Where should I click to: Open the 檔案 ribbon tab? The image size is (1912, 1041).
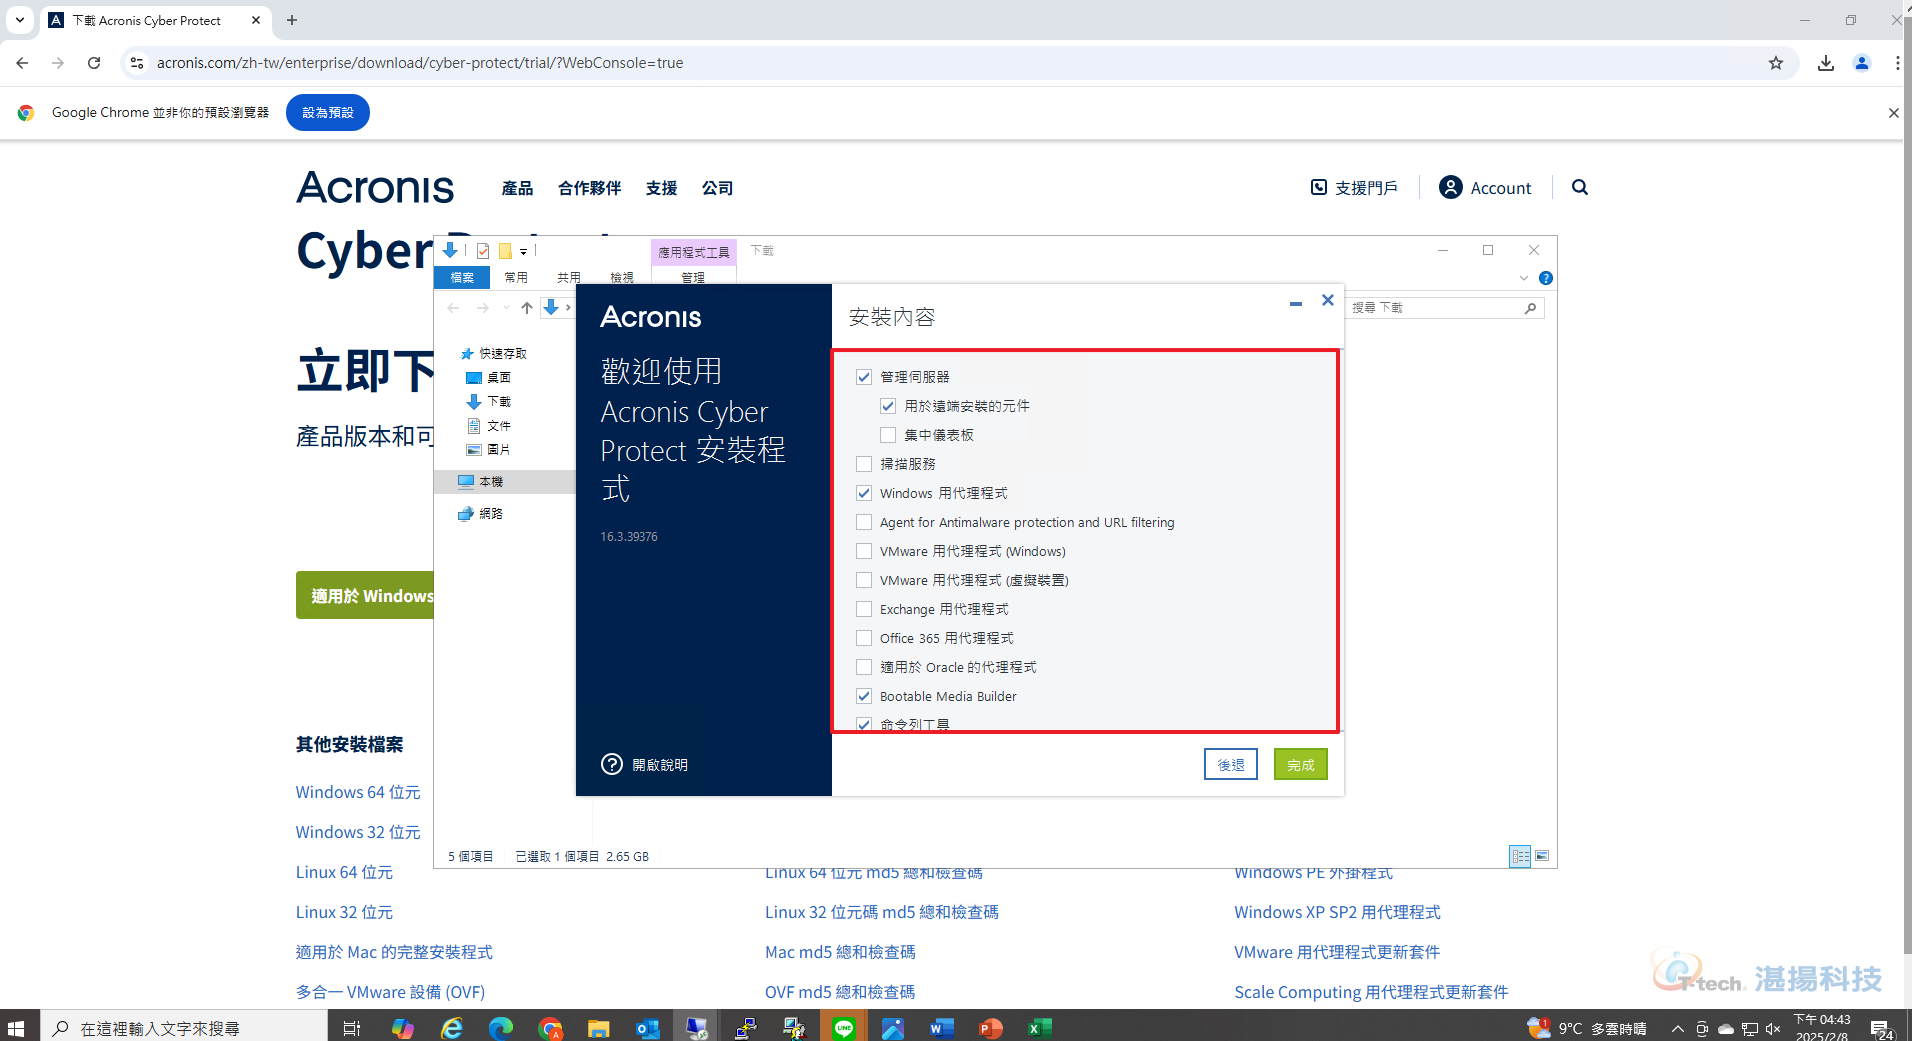pyautogui.click(x=462, y=277)
